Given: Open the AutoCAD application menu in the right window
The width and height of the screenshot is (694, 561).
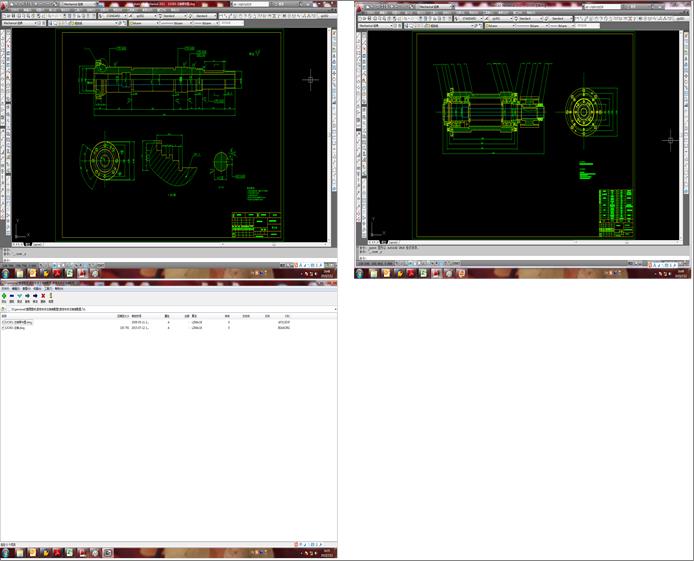Looking at the screenshot, I should tap(360, 8).
